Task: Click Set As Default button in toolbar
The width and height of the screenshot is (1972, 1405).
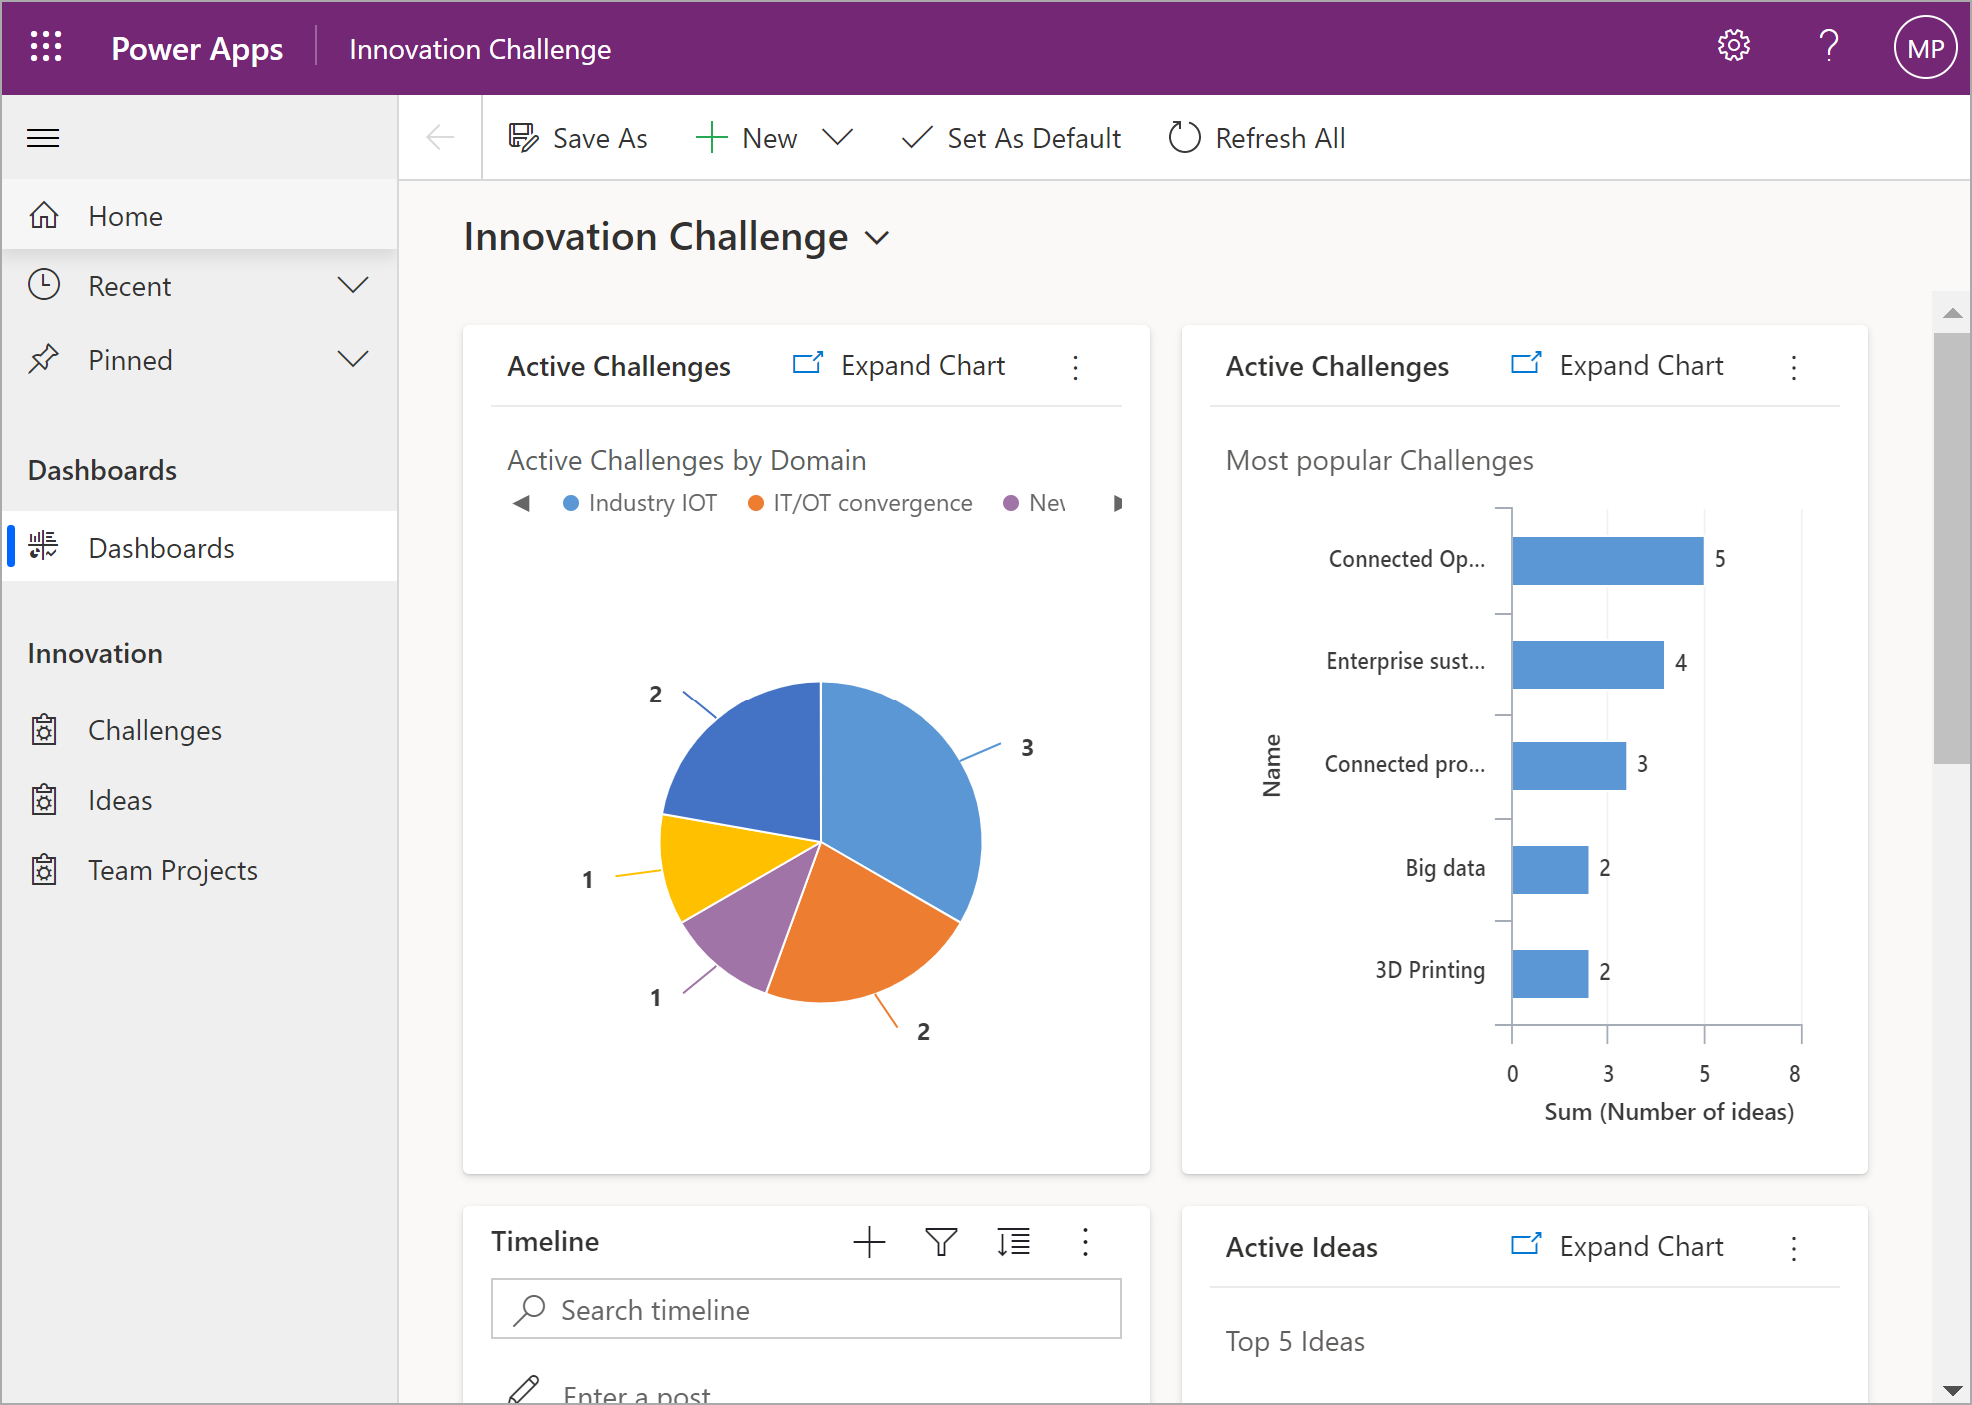Action: tap(1010, 138)
